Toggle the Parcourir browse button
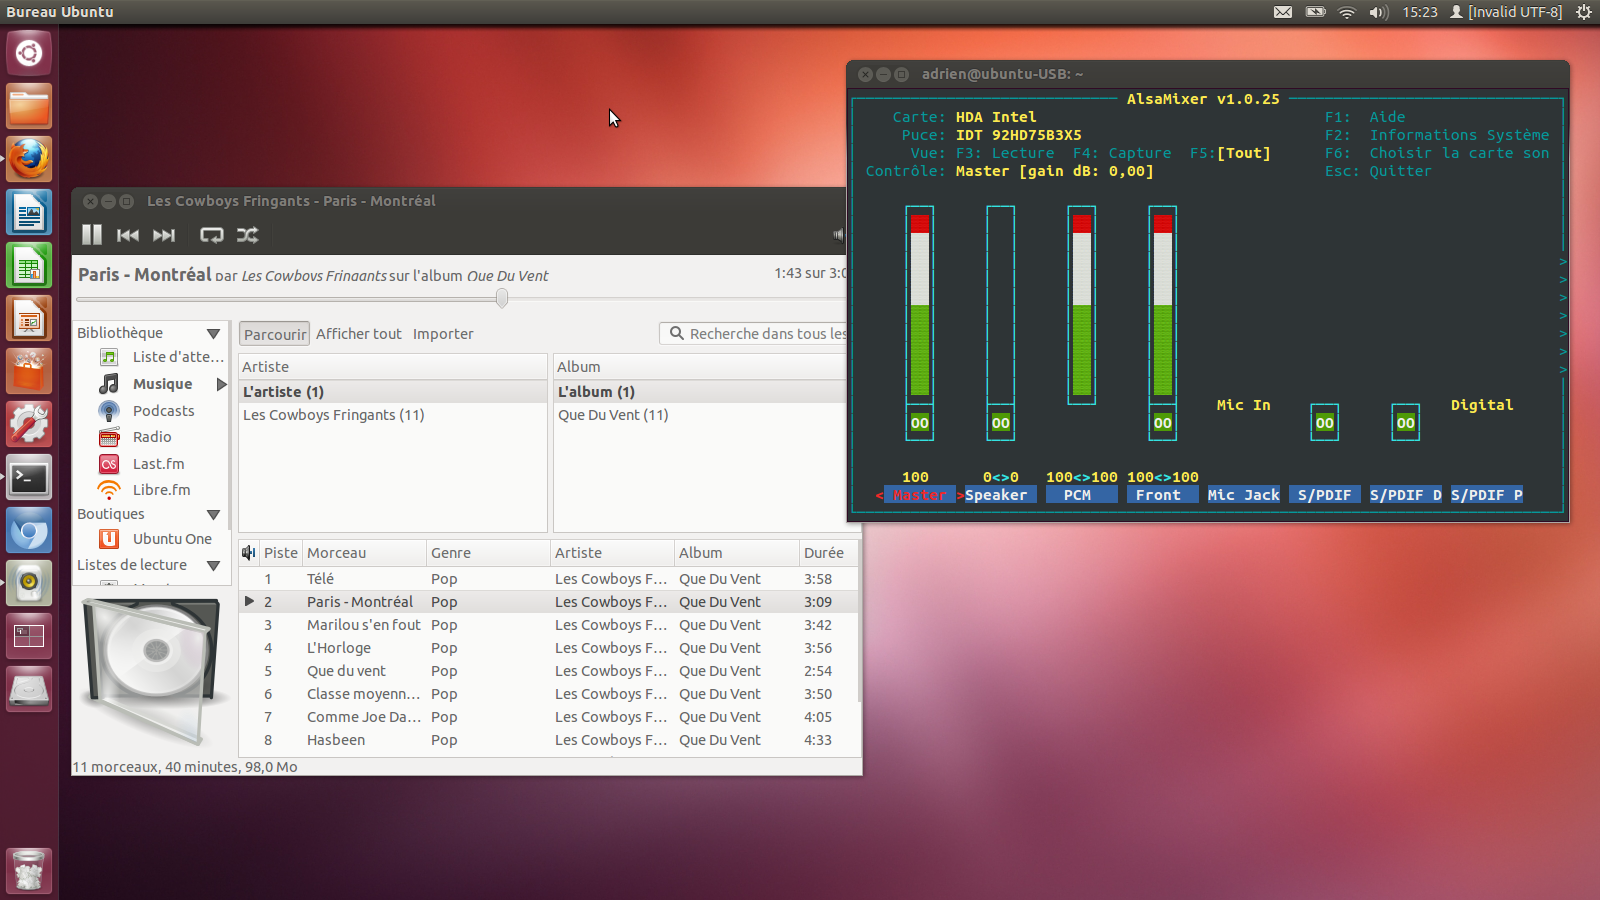This screenshot has width=1600, height=900. coord(275,334)
